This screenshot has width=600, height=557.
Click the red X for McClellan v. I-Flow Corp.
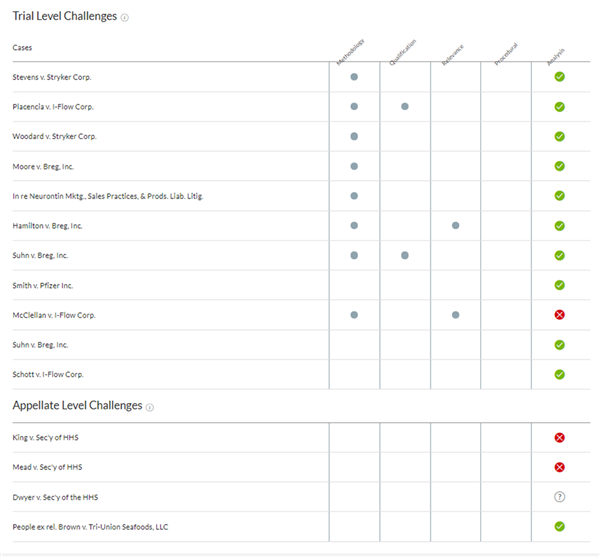[x=559, y=315]
